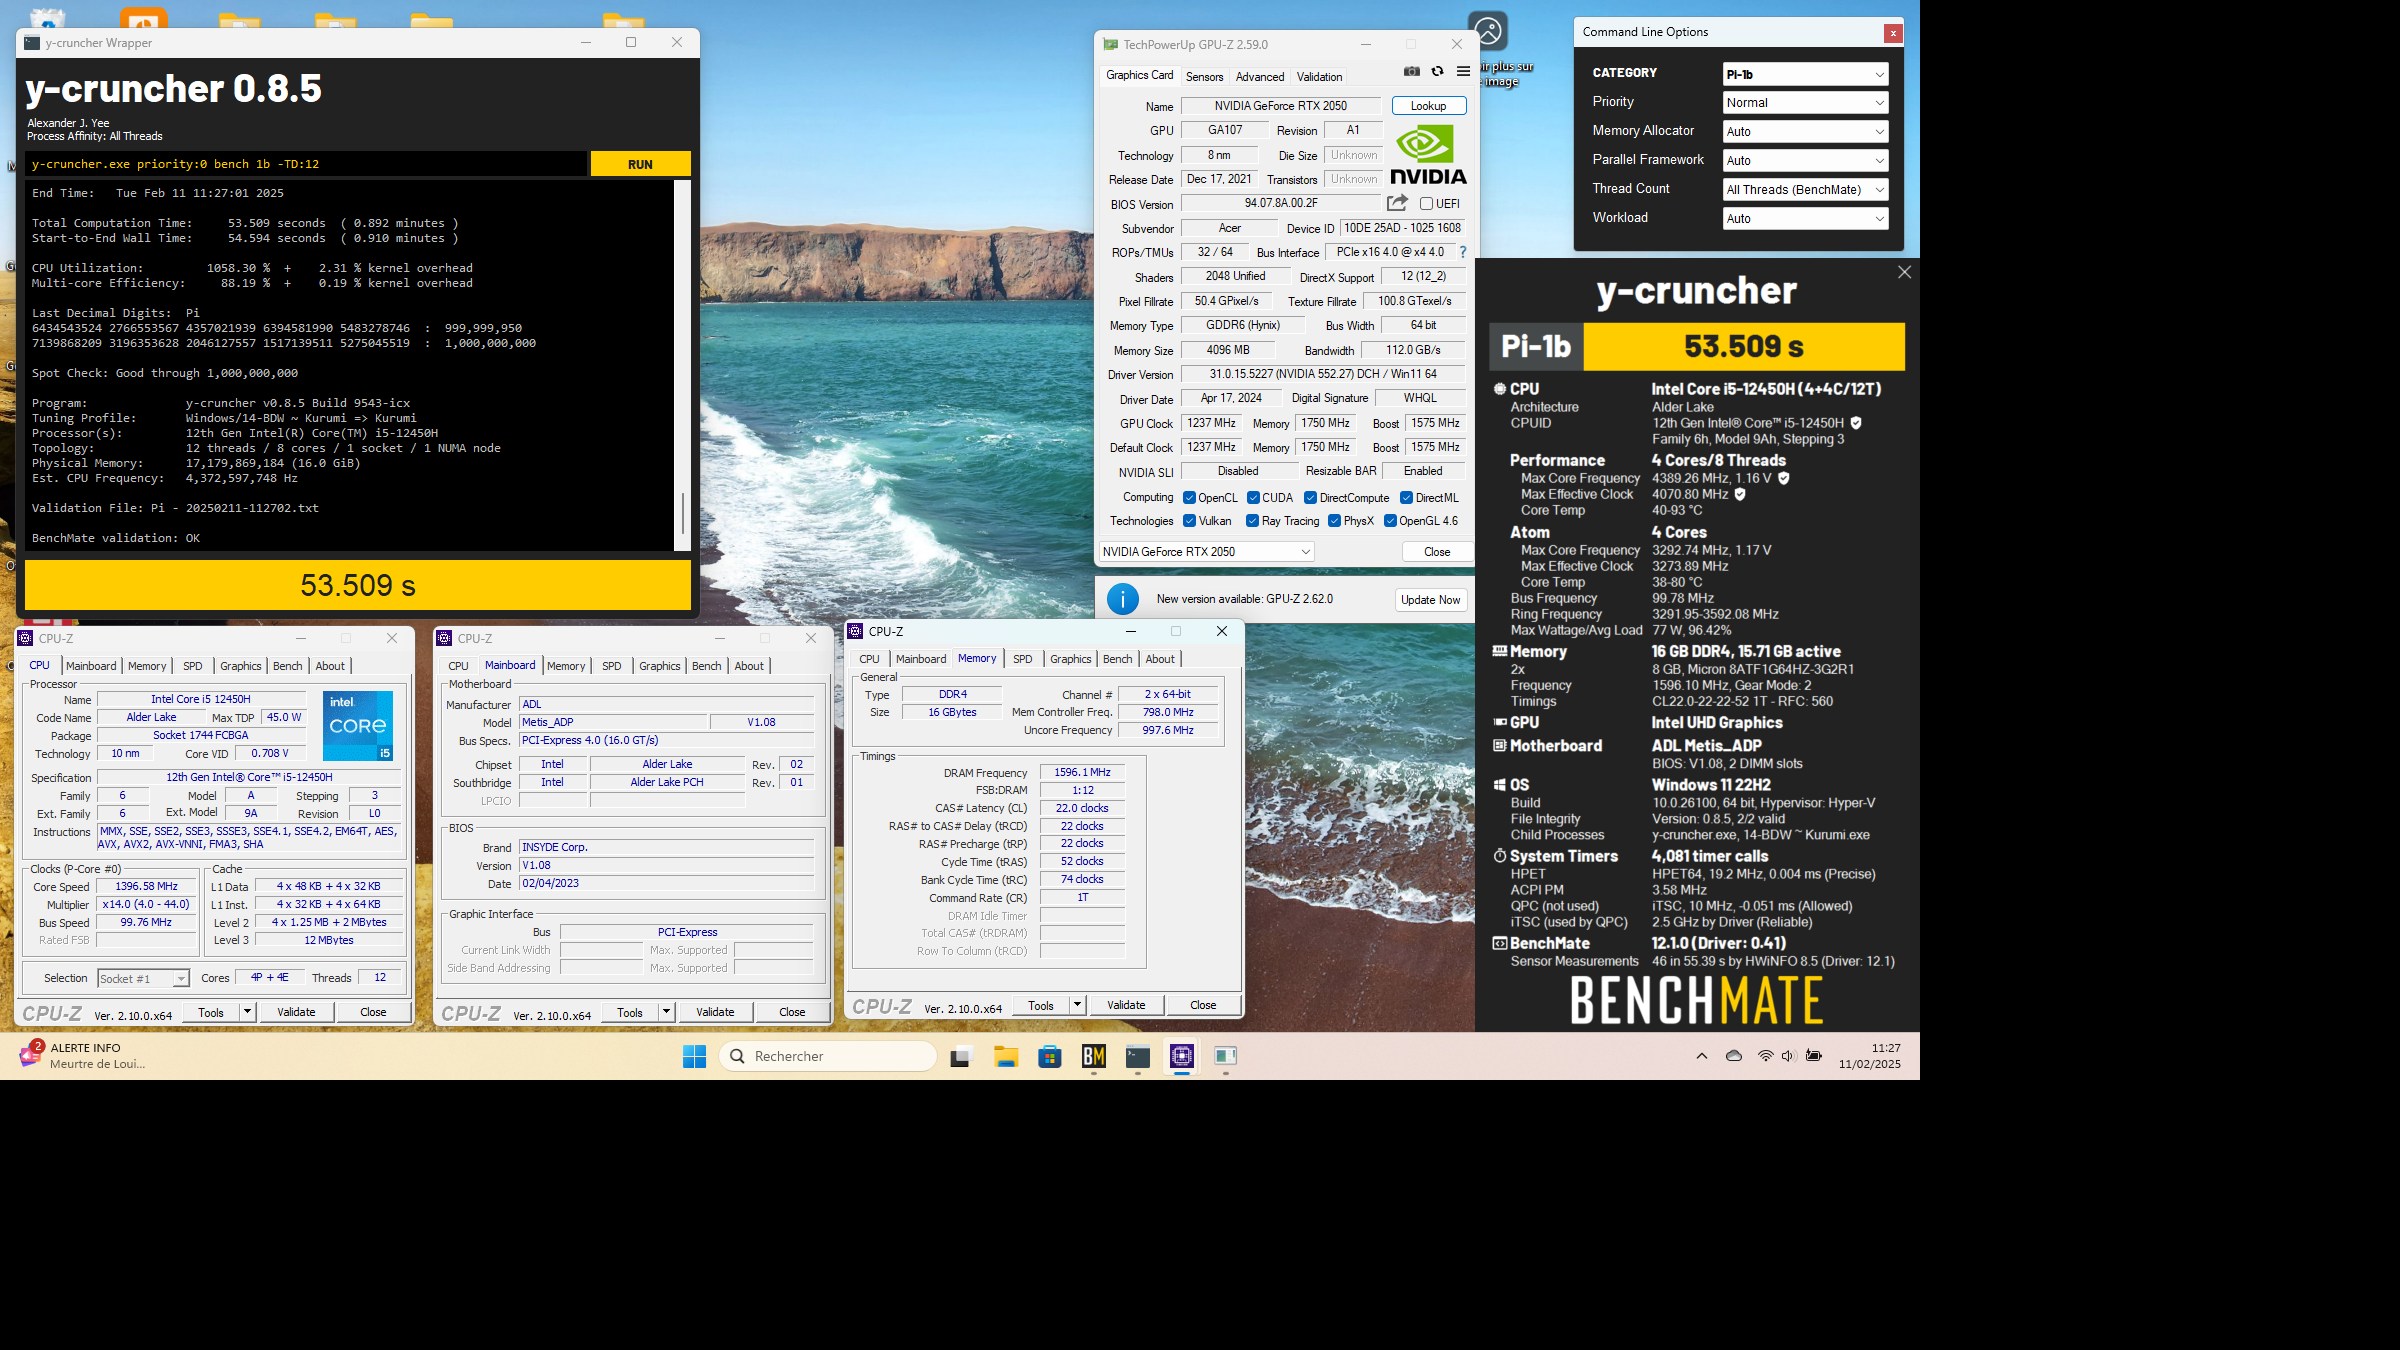2400x1350 pixels.
Task: Toggle the CUDA checkbox
Action: pyautogui.click(x=1252, y=498)
